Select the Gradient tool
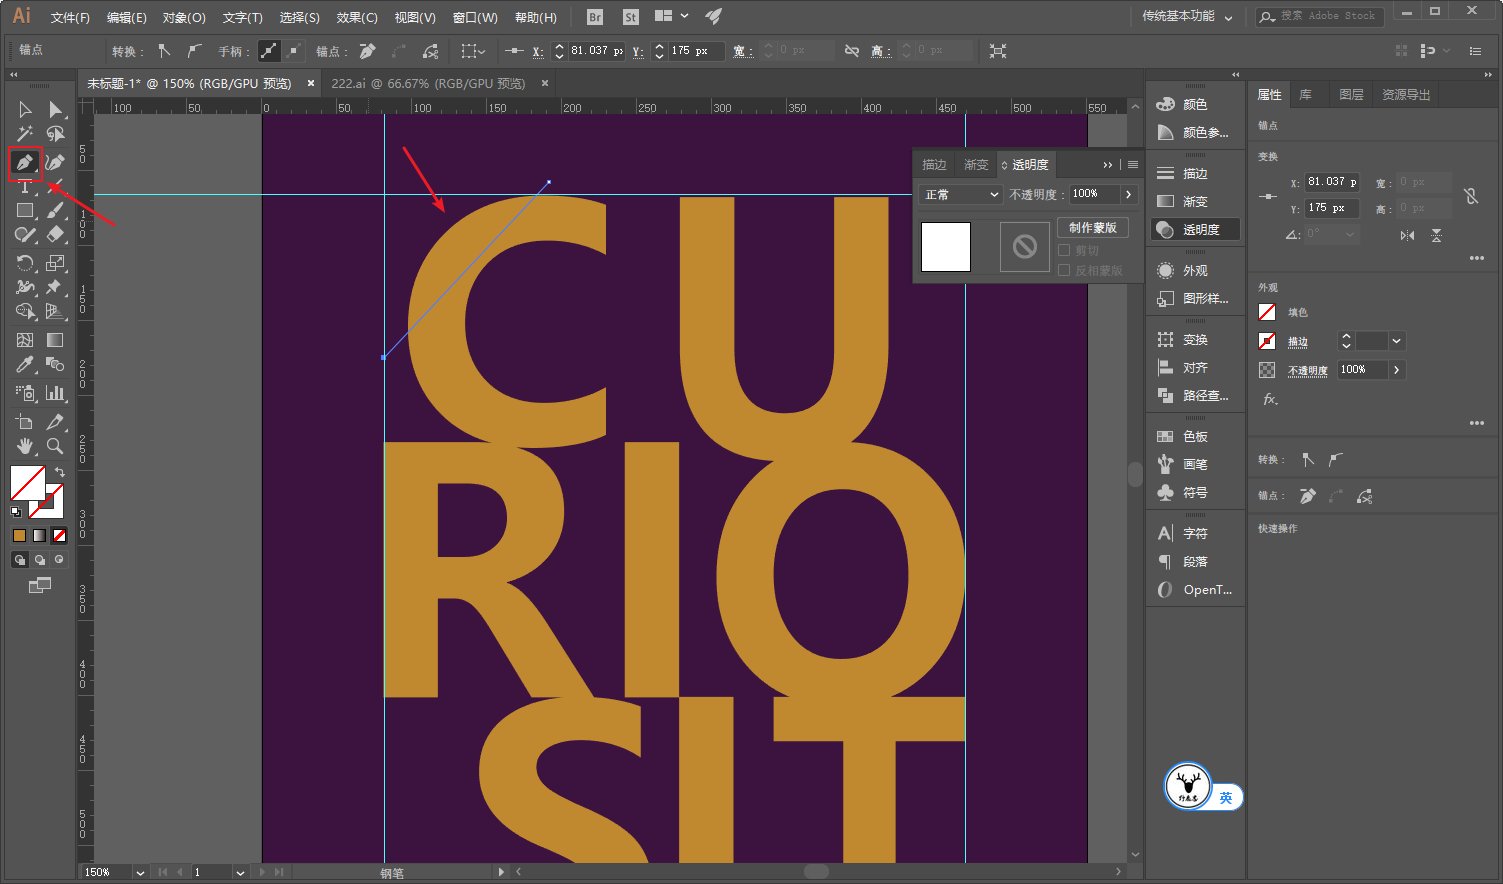The width and height of the screenshot is (1503, 884). point(55,340)
